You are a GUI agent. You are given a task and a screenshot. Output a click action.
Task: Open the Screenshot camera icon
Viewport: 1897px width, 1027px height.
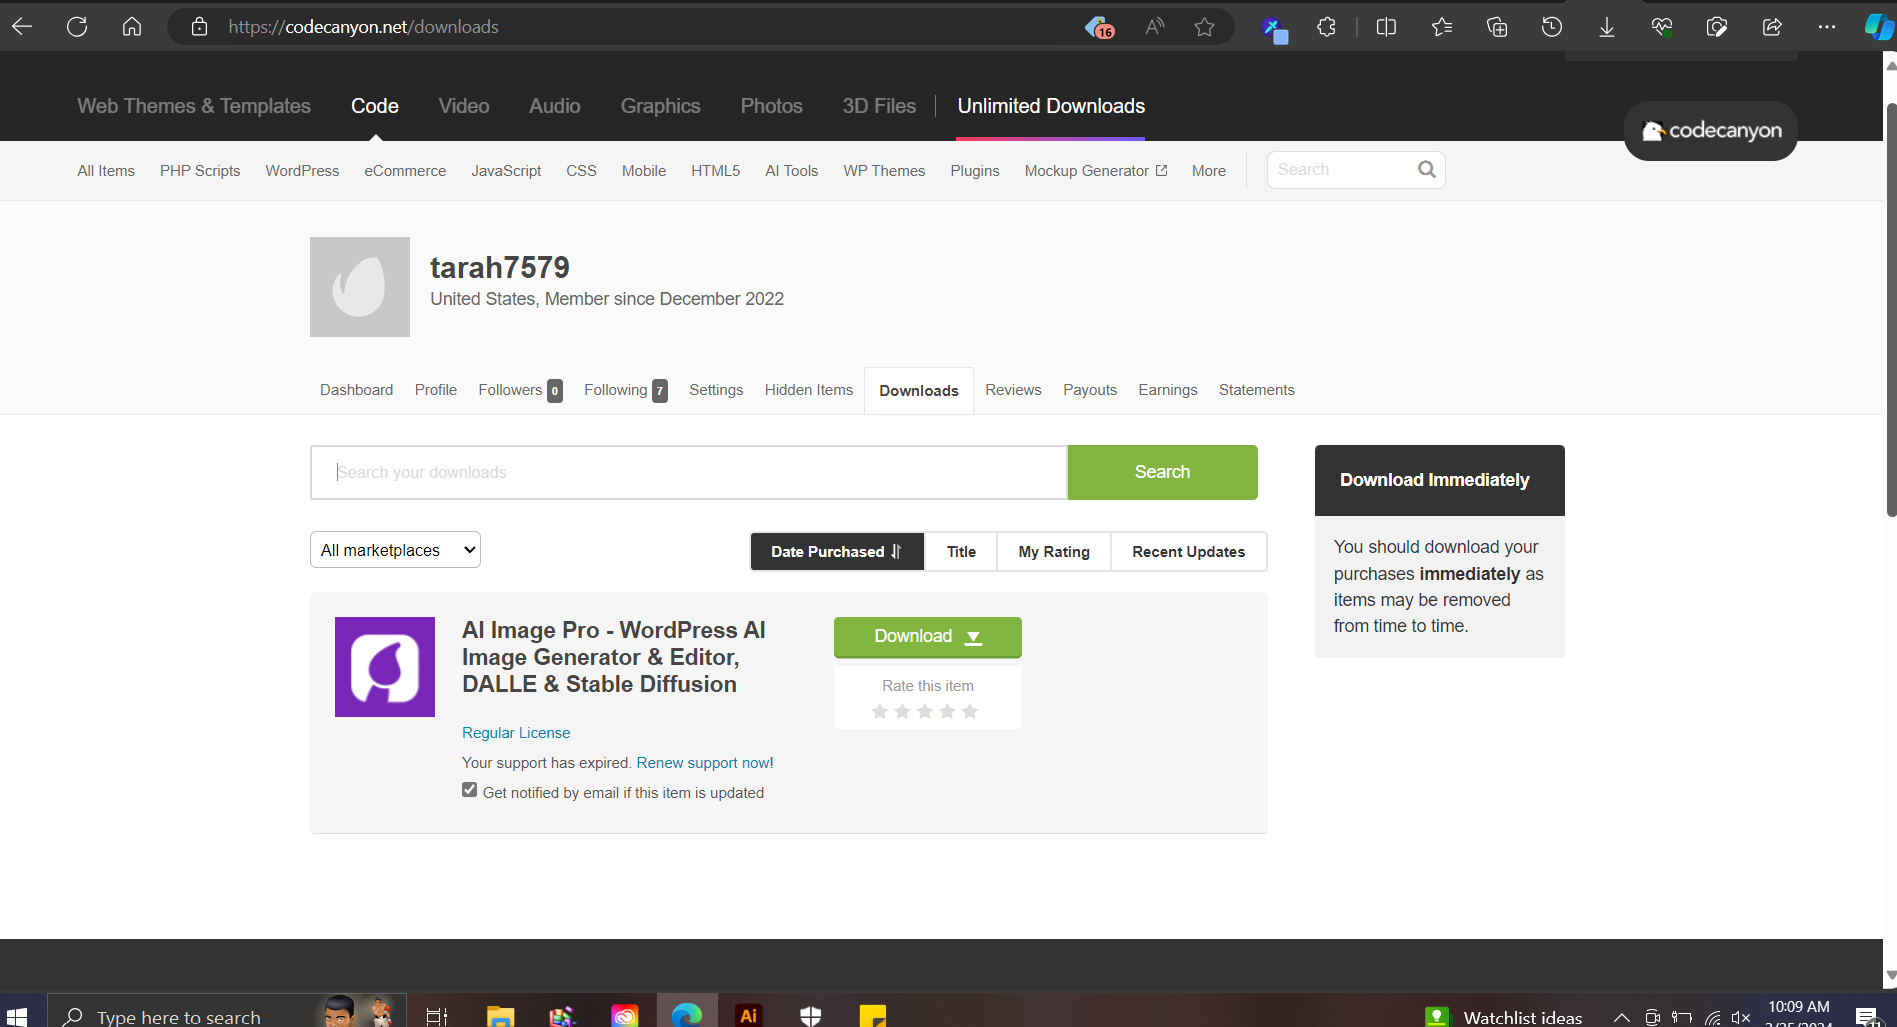point(1717,27)
